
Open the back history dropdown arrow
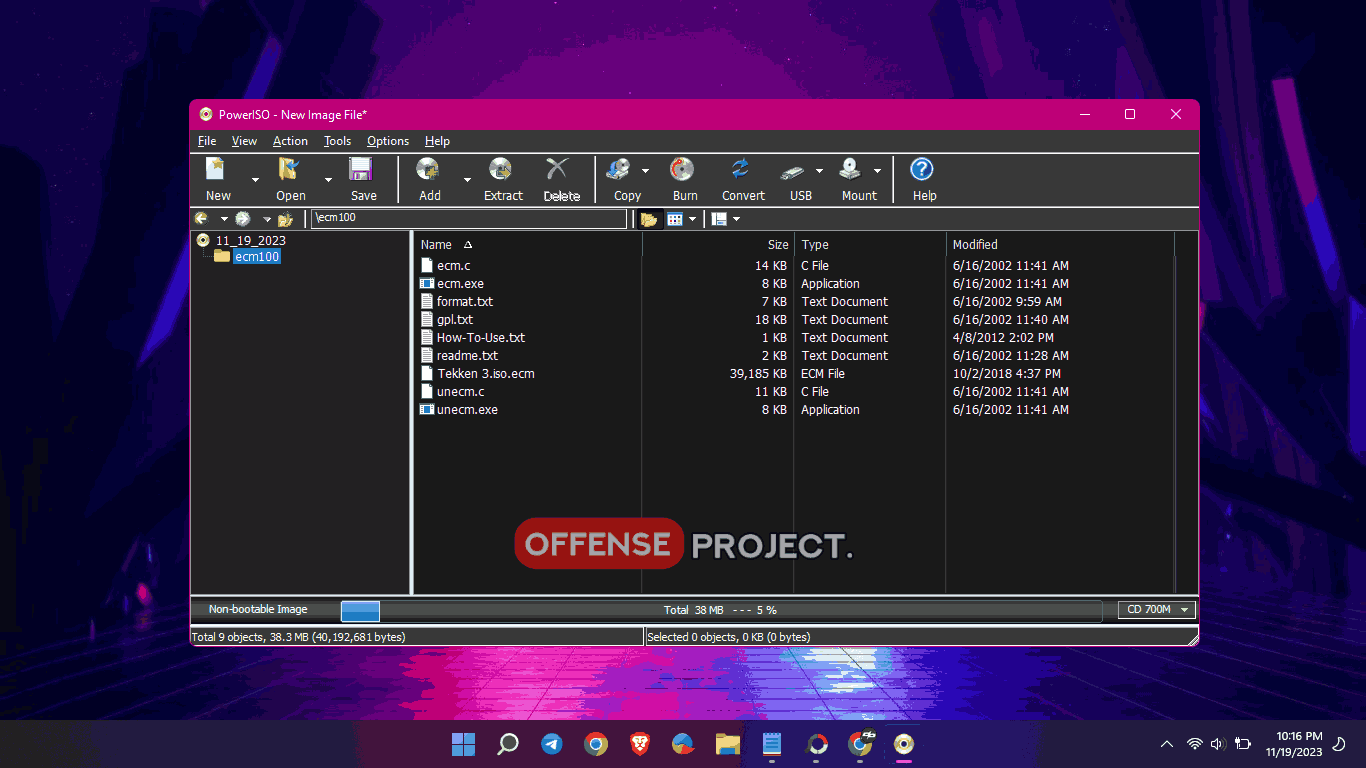pyautogui.click(x=224, y=219)
